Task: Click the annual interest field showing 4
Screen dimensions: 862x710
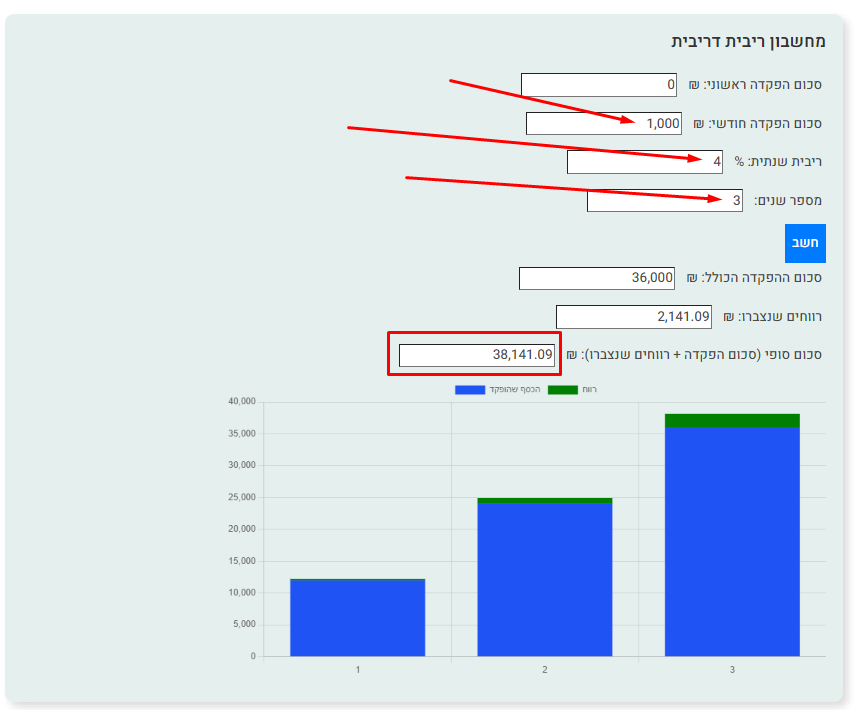Action: (645, 162)
